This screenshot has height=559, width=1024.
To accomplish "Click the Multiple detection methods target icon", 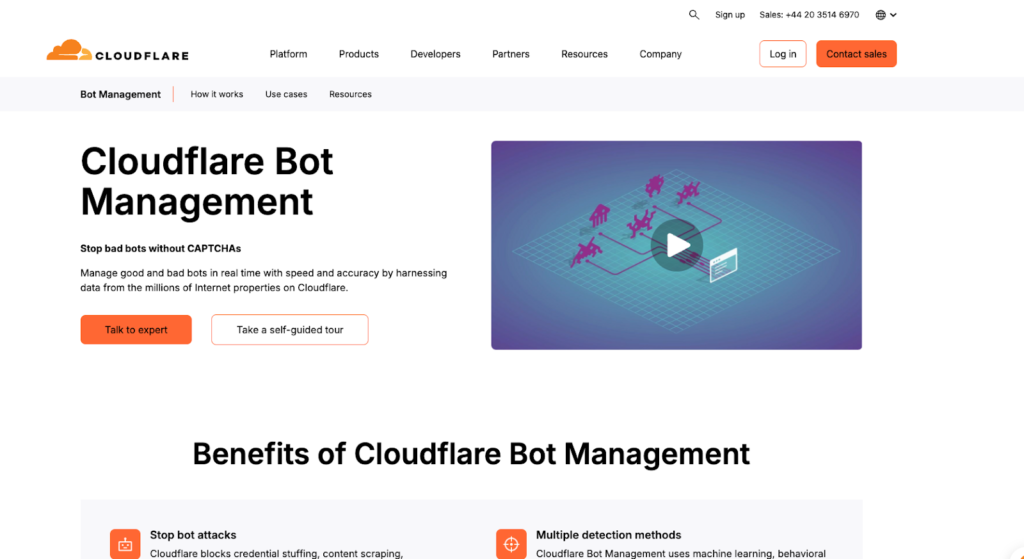I will pos(511,544).
